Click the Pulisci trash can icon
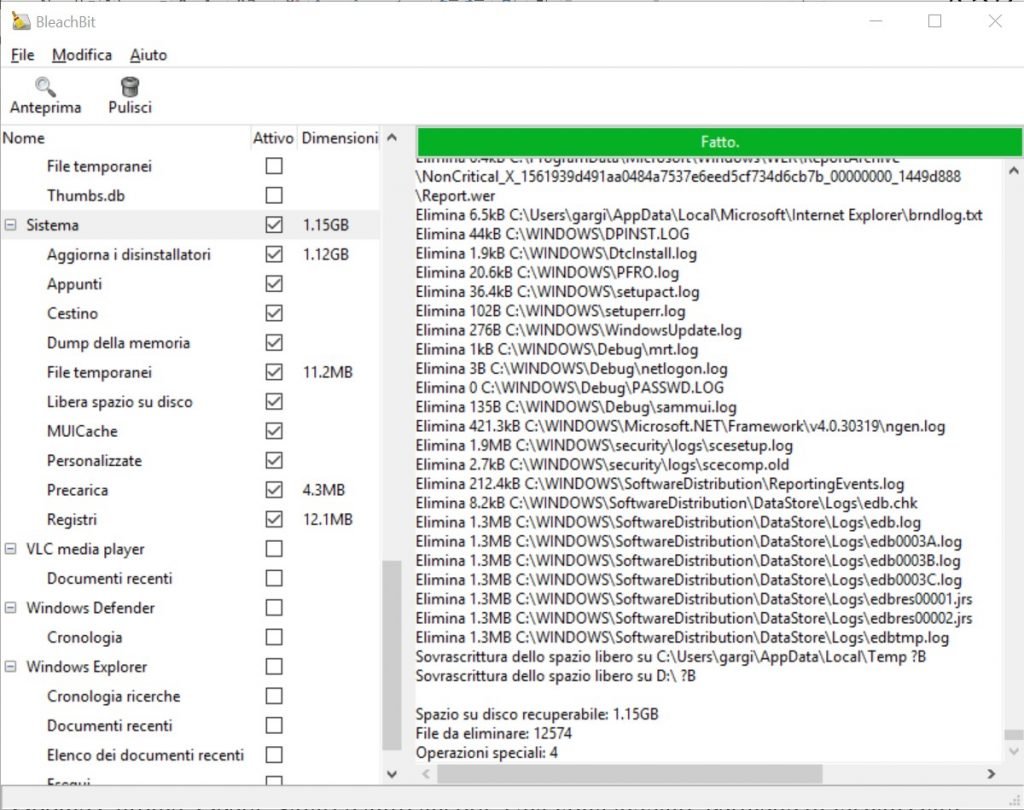Viewport: 1024px width, 810px height. [x=130, y=87]
